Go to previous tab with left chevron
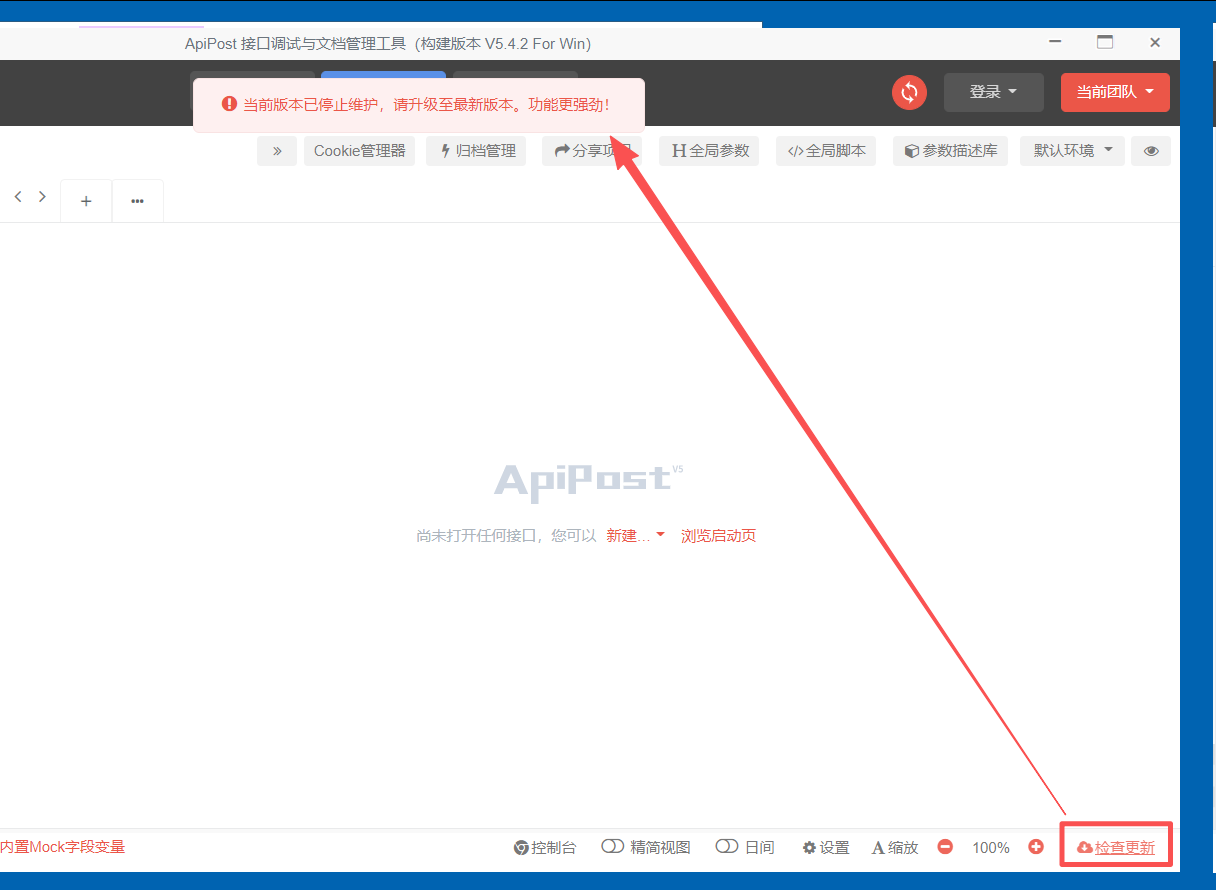Viewport: 1216px width, 890px height. (18, 197)
